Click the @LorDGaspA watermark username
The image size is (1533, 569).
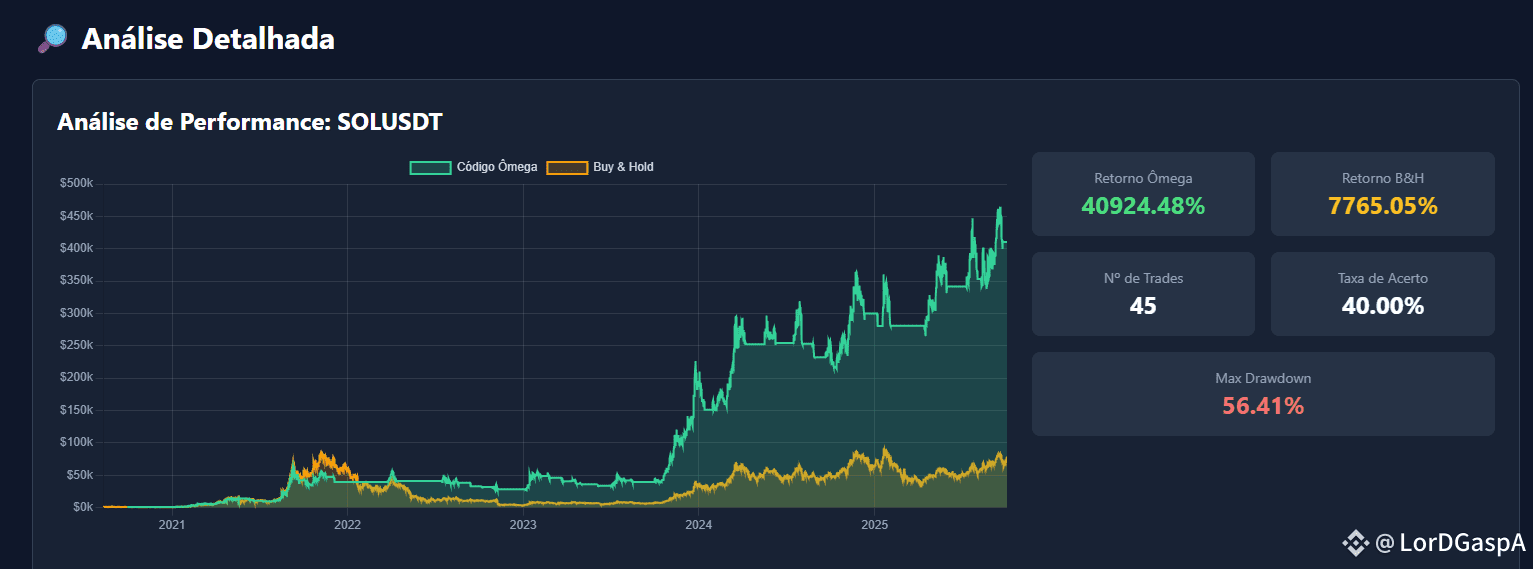coord(1450,544)
